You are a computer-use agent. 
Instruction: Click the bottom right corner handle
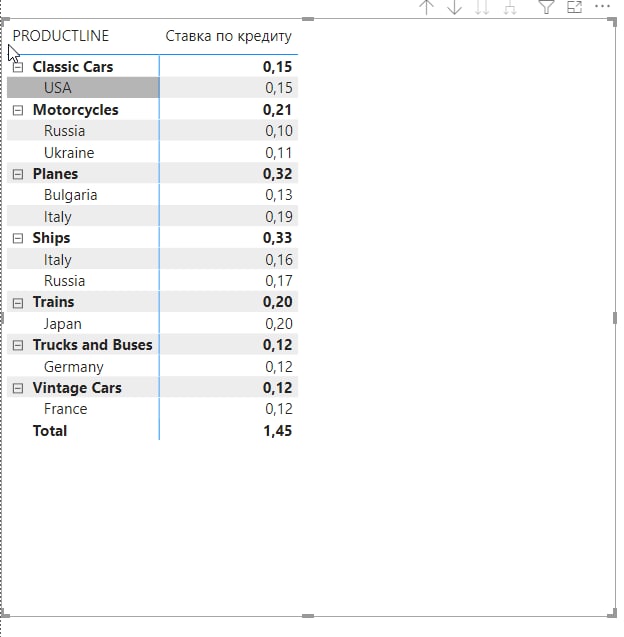tap(612, 613)
